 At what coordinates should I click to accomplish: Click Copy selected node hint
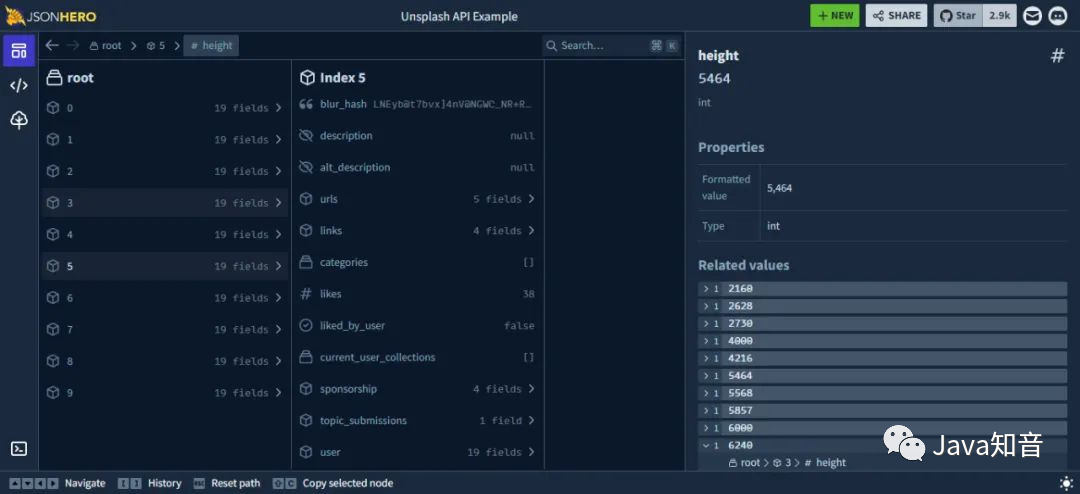coord(333,483)
